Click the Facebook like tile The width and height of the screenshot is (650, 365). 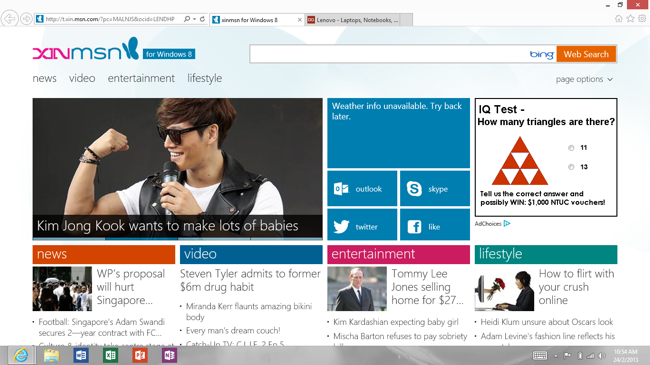(x=435, y=224)
